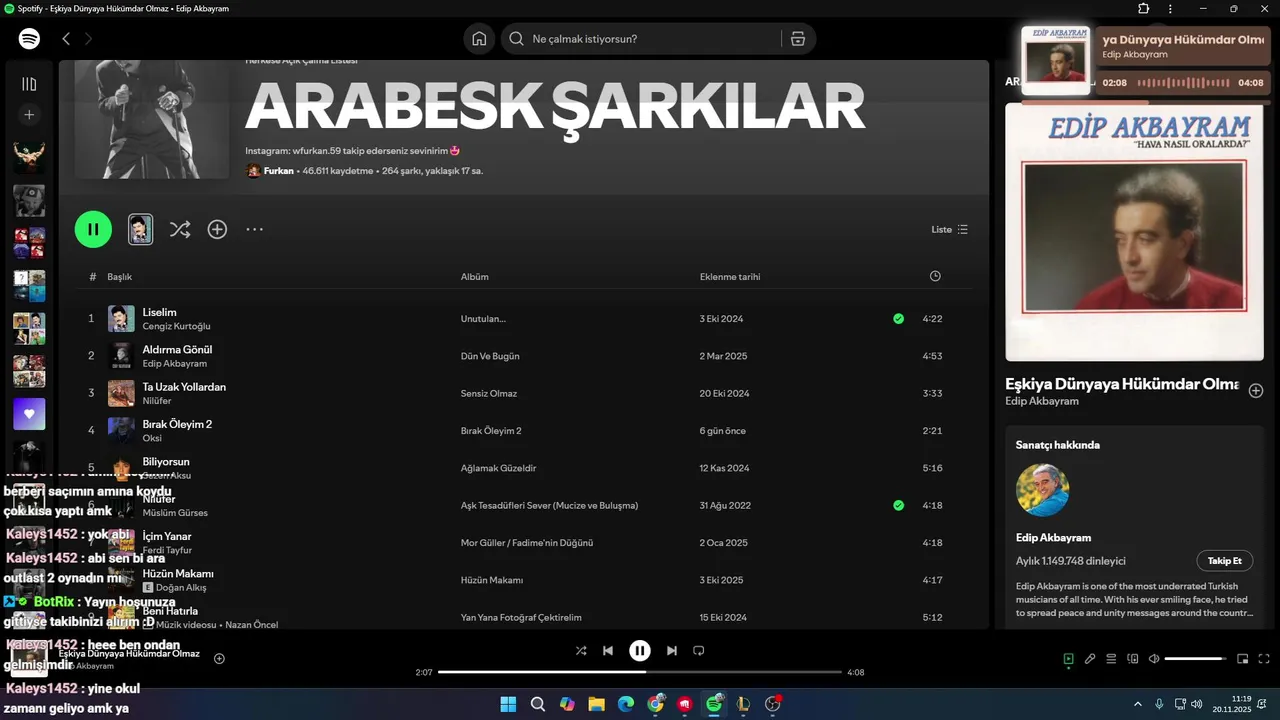Image resolution: width=1280 pixels, height=720 pixels.
Task: Open Spotify home via the house icon
Action: click(x=479, y=39)
